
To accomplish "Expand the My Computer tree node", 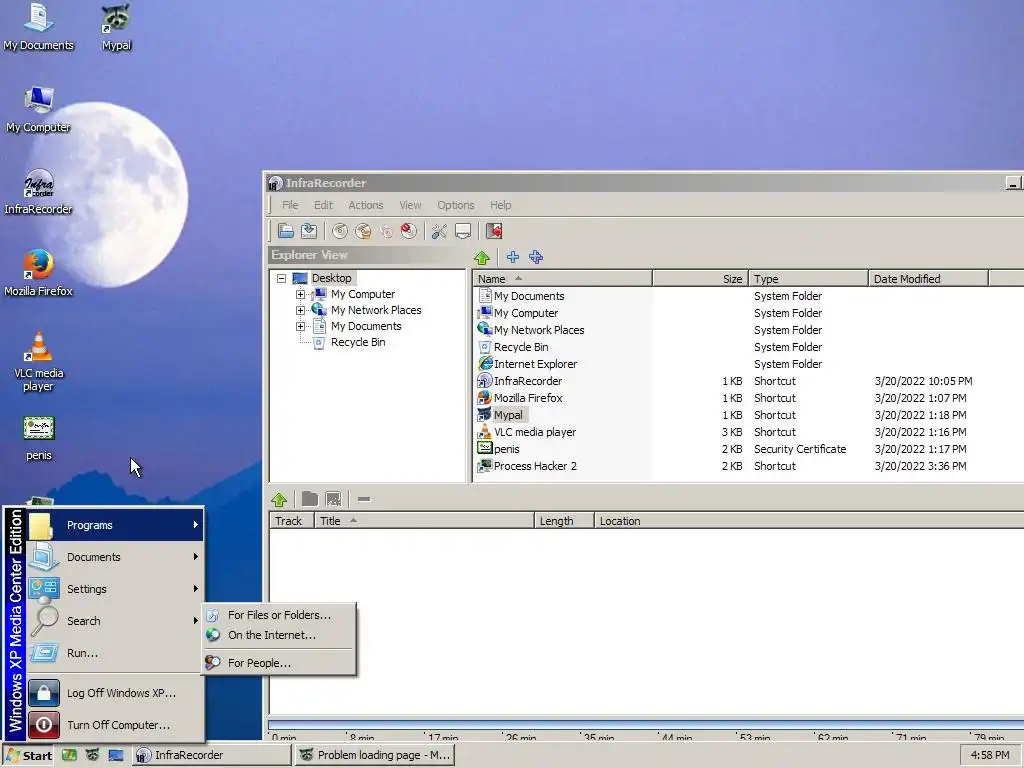I will click(x=300, y=295).
